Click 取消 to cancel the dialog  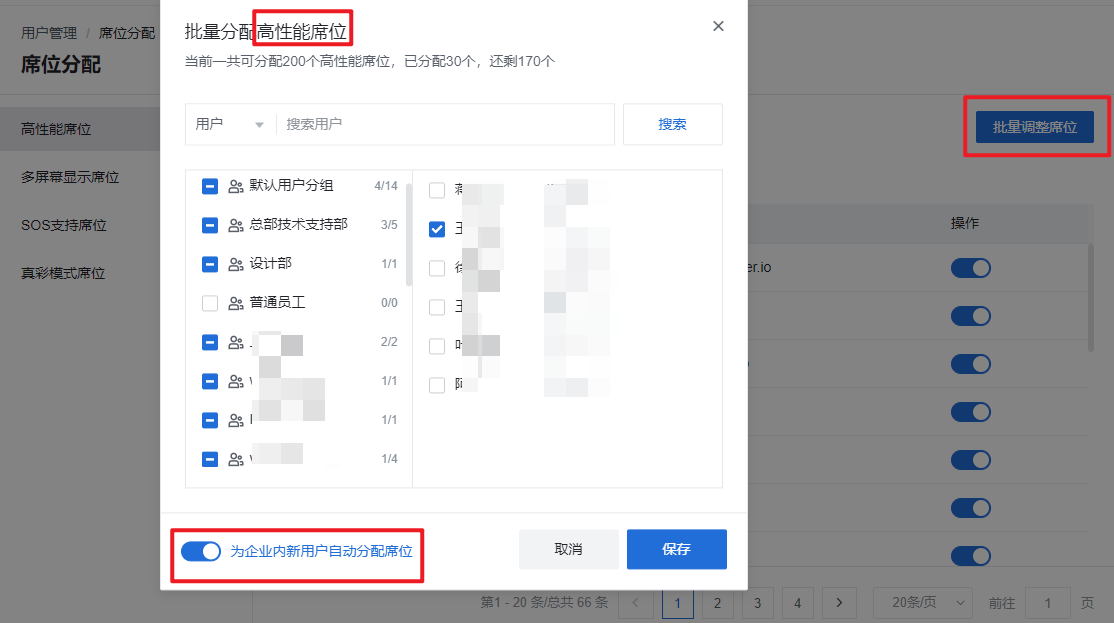click(x=568, y=549)
